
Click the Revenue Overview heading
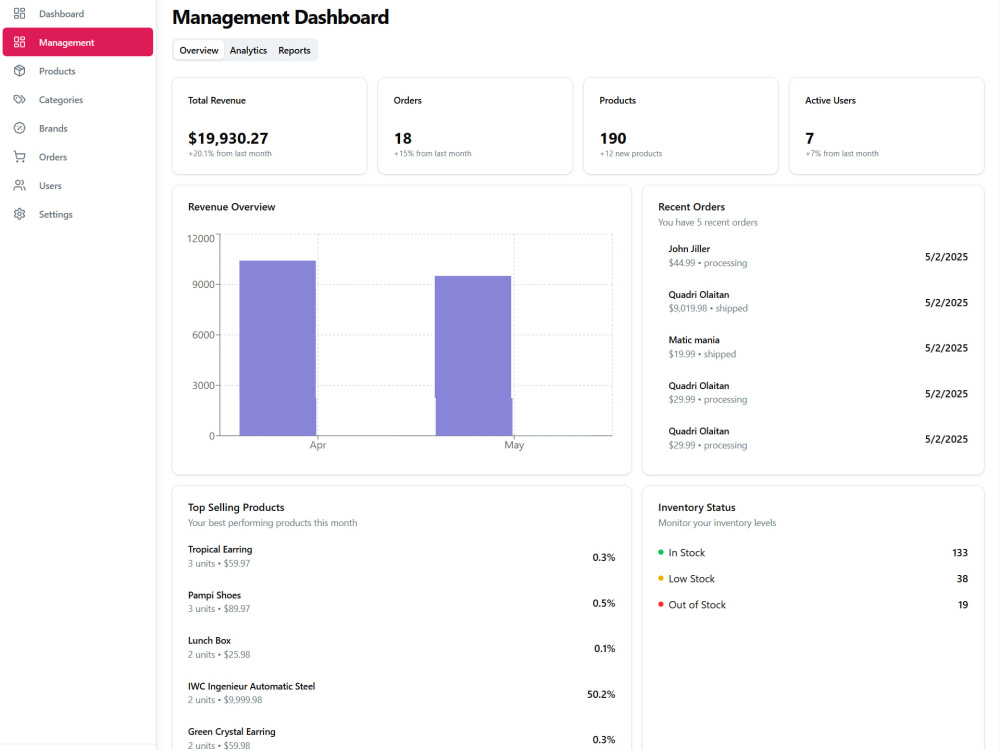[232, 207]
